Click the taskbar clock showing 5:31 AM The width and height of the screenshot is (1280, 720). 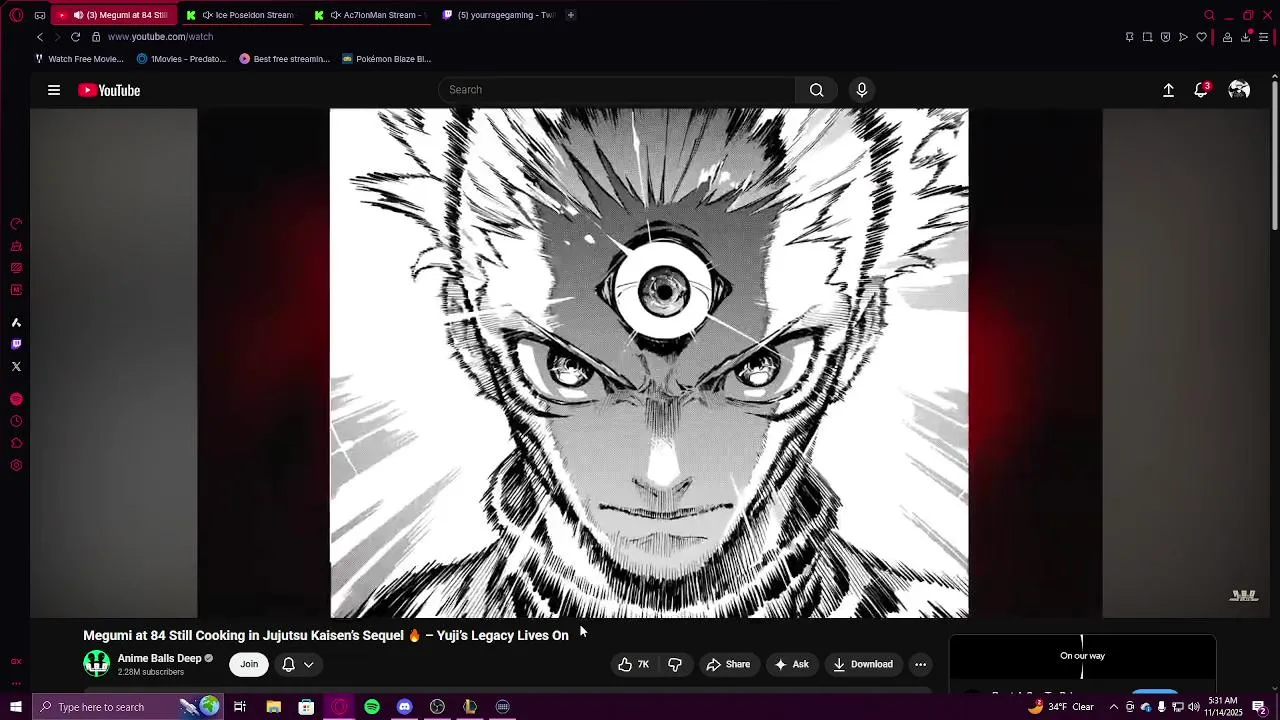tap(1224, 707)
